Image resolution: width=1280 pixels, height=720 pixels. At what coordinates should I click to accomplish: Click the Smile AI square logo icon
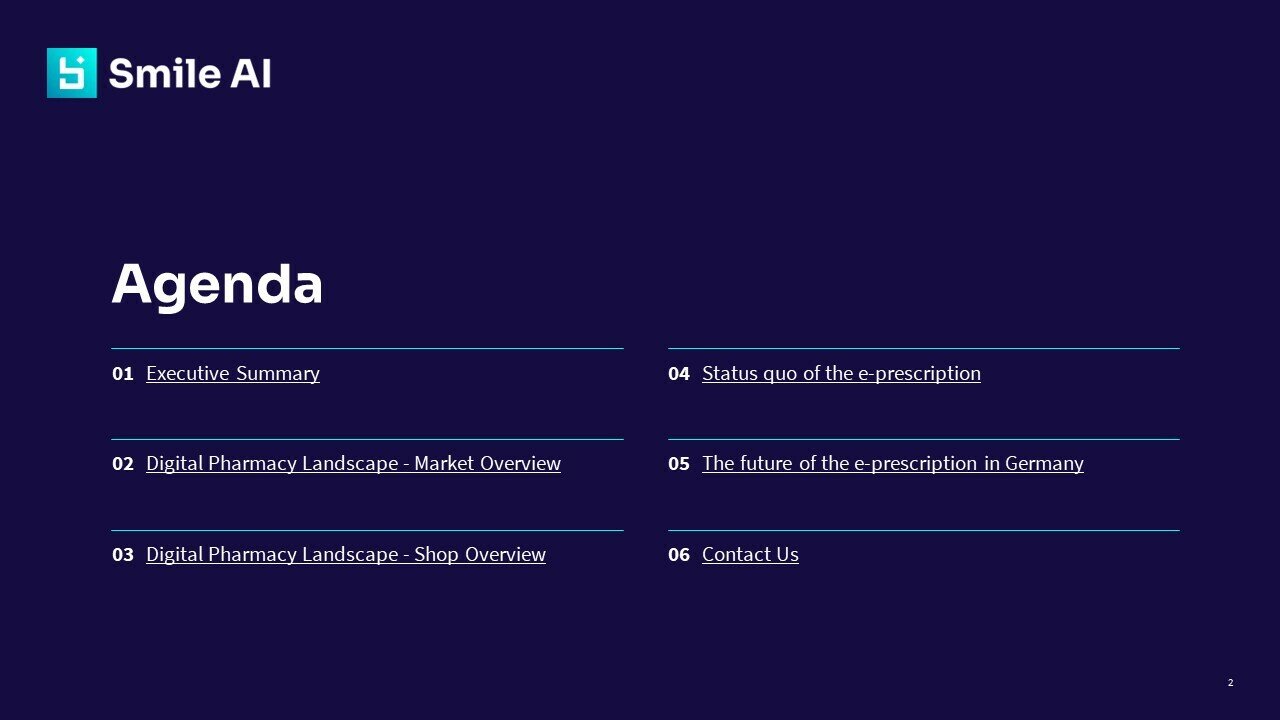[72, 73]
